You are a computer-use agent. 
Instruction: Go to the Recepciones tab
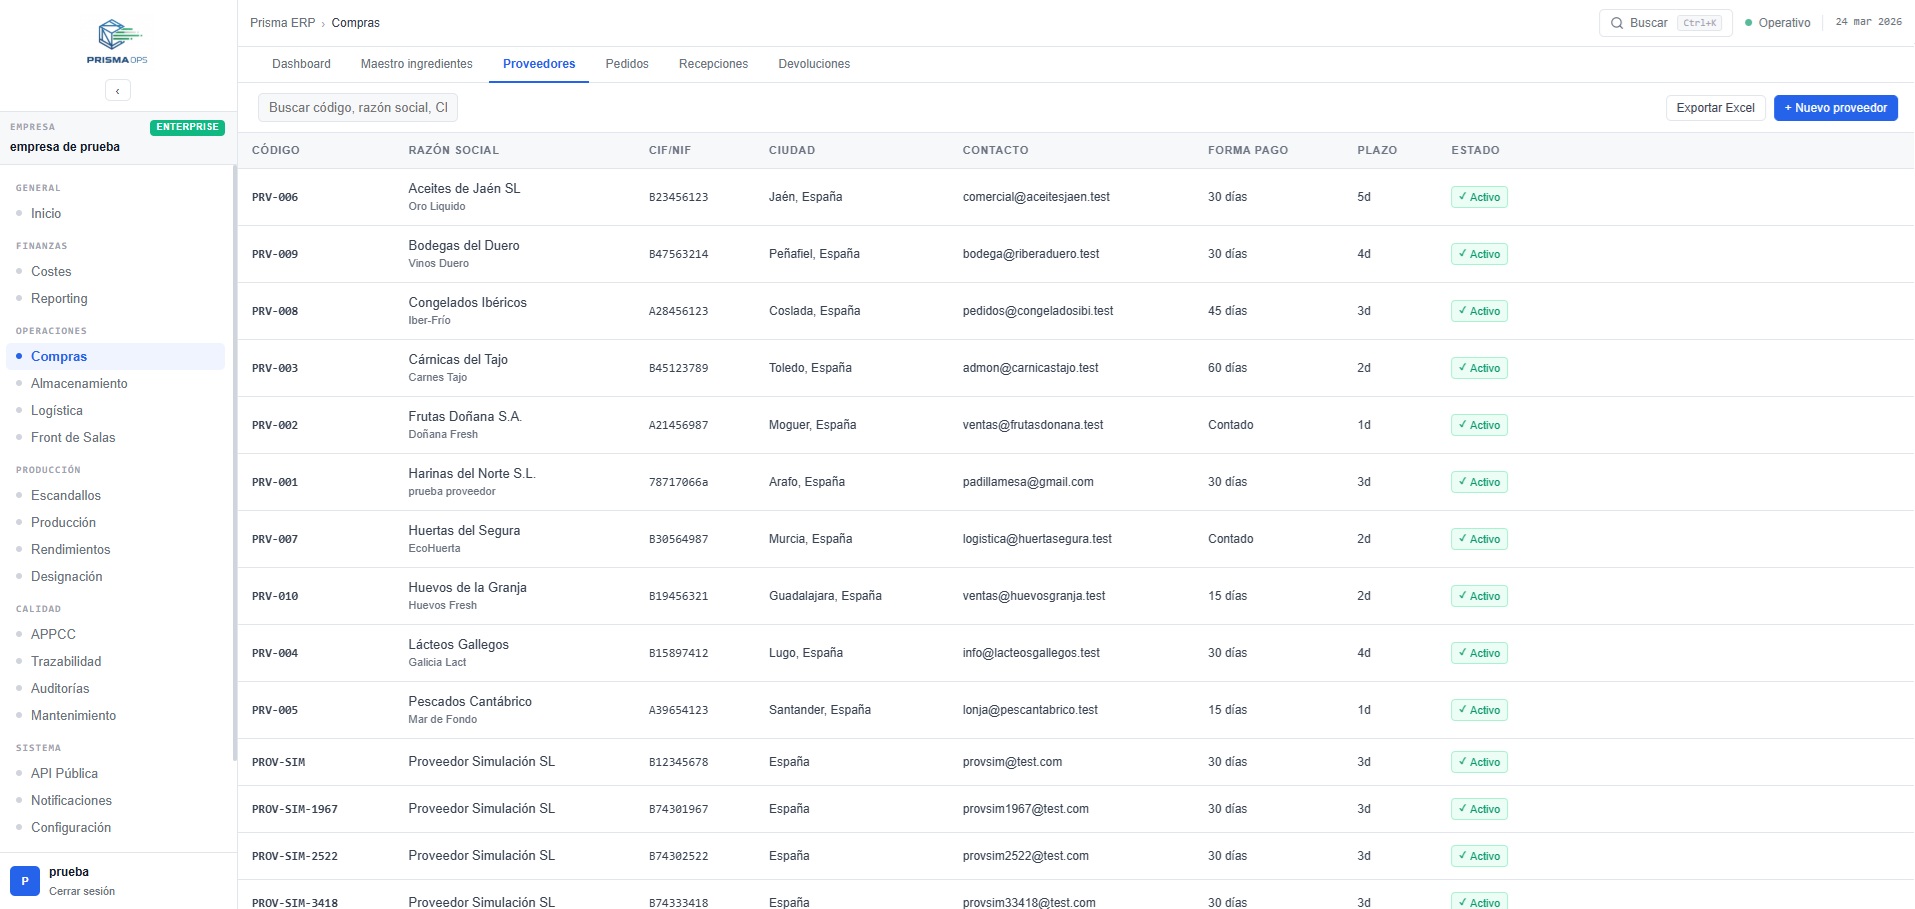coord(712,64)
